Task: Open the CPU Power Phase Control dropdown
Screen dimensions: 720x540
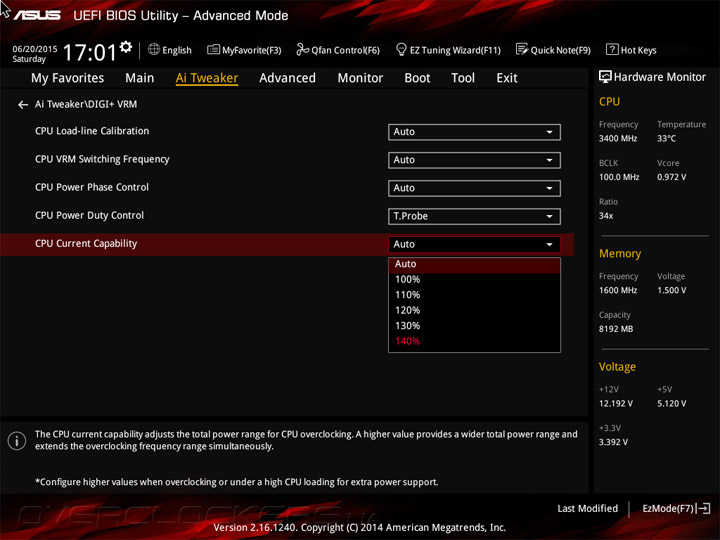Action: click(x=474, y=188)
